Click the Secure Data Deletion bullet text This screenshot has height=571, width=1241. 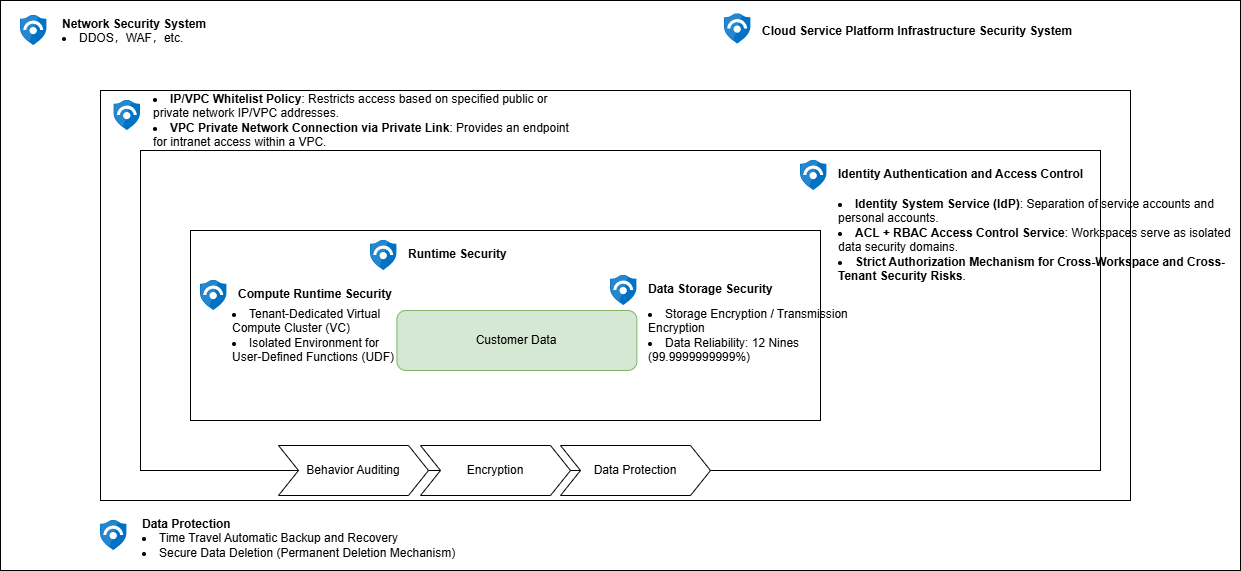click(x=306, y=553)
